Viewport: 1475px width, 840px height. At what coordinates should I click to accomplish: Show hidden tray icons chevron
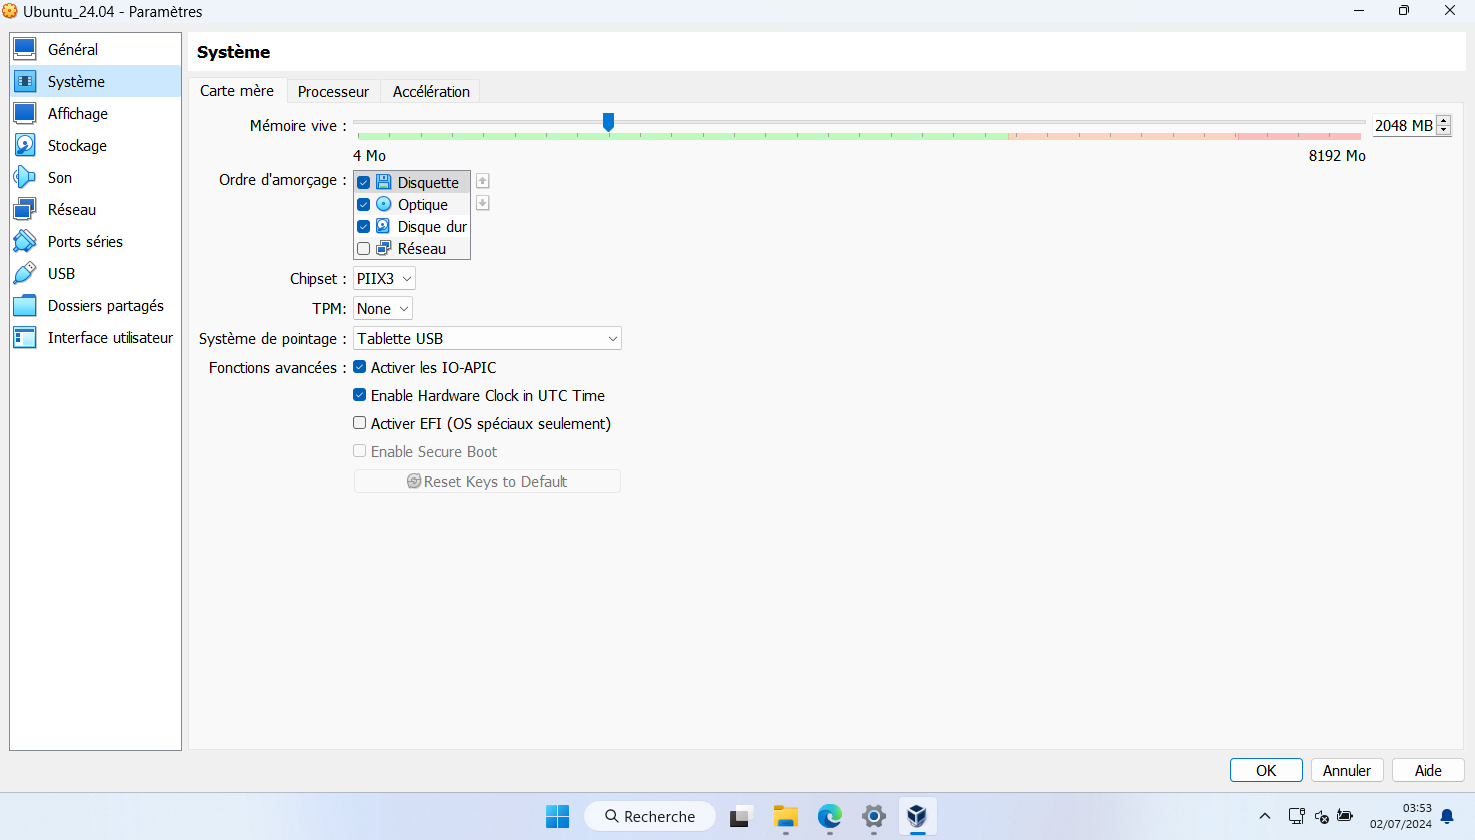[x=1265, y=816]
